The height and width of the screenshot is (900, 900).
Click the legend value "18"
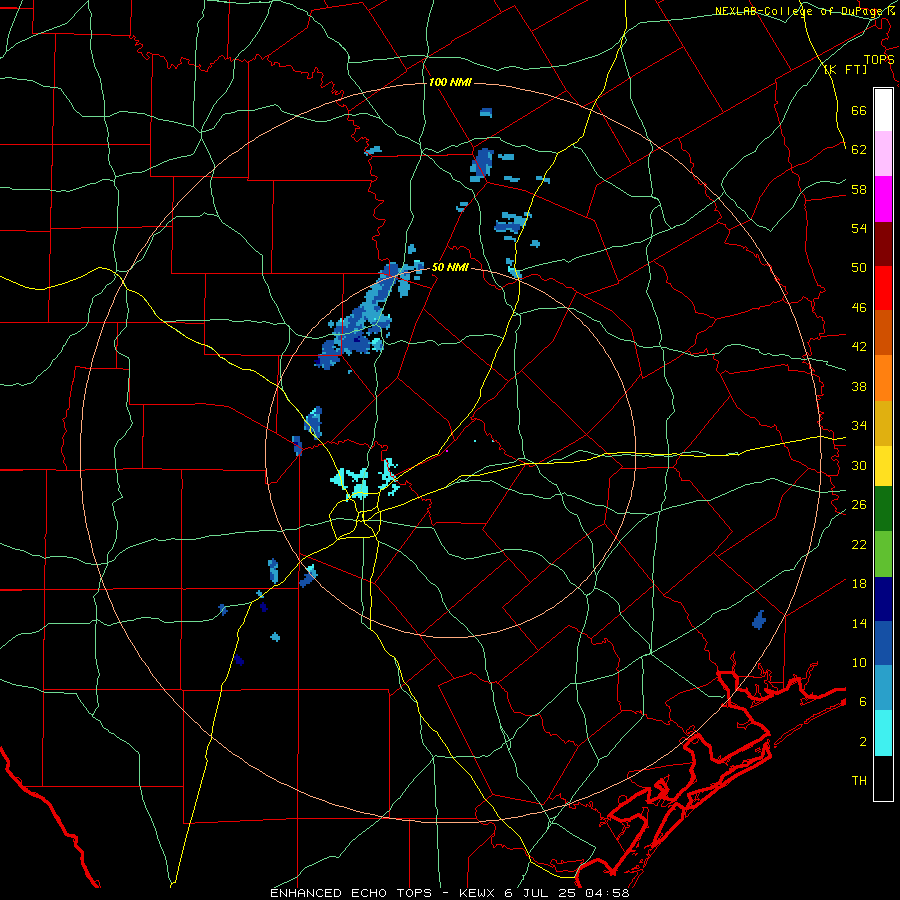859,584
